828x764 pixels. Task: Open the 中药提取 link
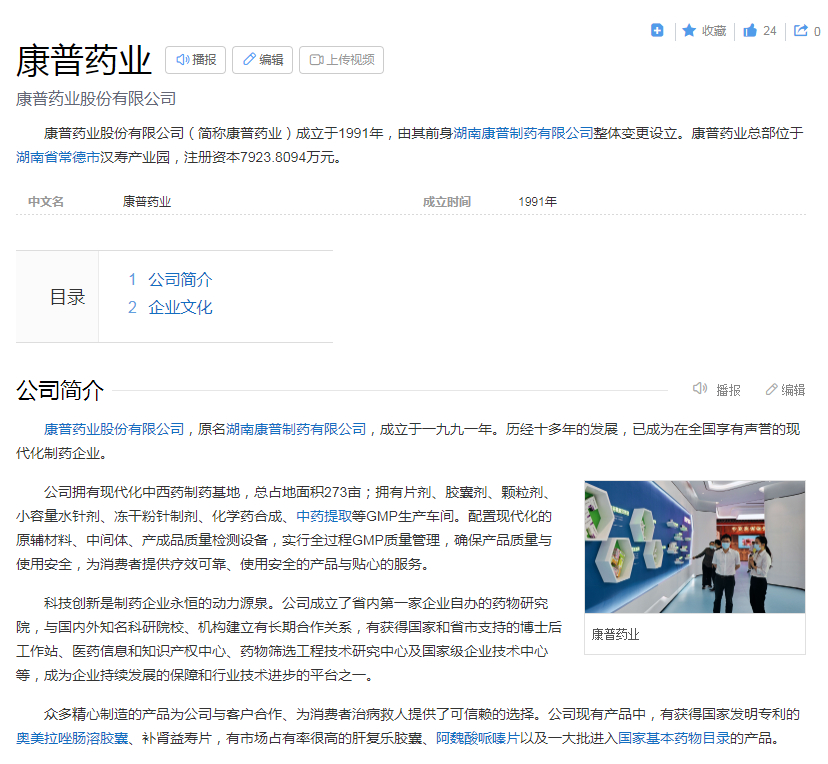coord(324,516)
